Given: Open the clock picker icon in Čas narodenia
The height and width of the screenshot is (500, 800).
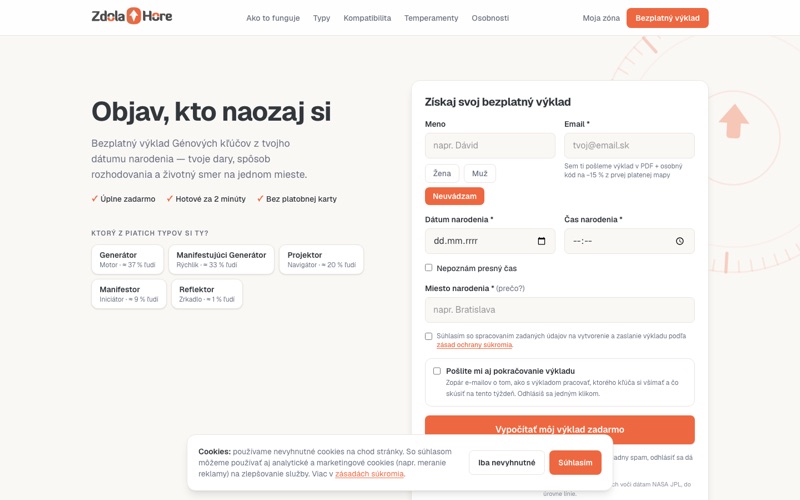Looking at the screenshot, I should (x=680, y=241).
